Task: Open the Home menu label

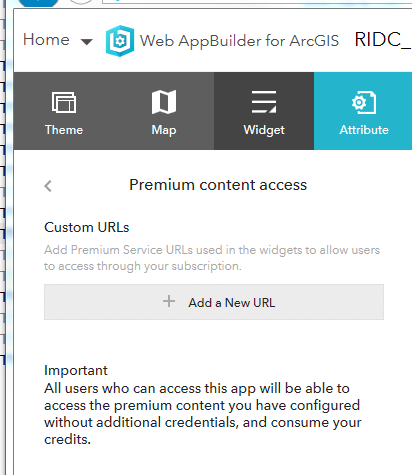Action: 46,40
